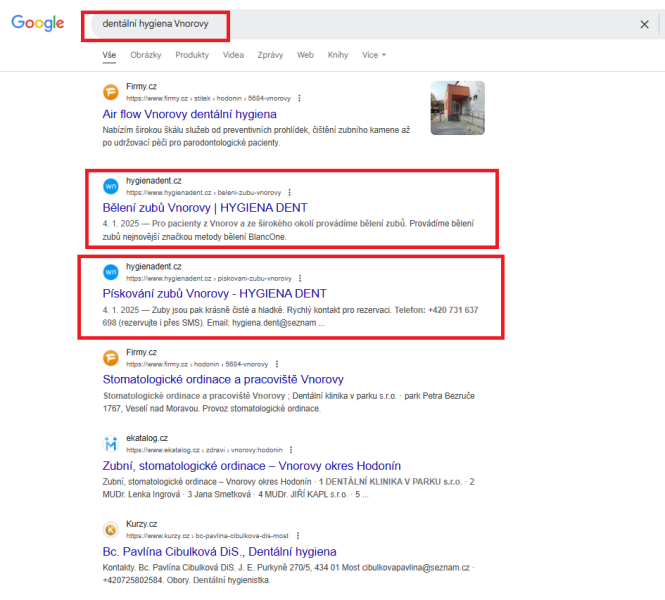Screen dimensions: 665x600
Task: Select the Web tab
Action: point(305,55)
